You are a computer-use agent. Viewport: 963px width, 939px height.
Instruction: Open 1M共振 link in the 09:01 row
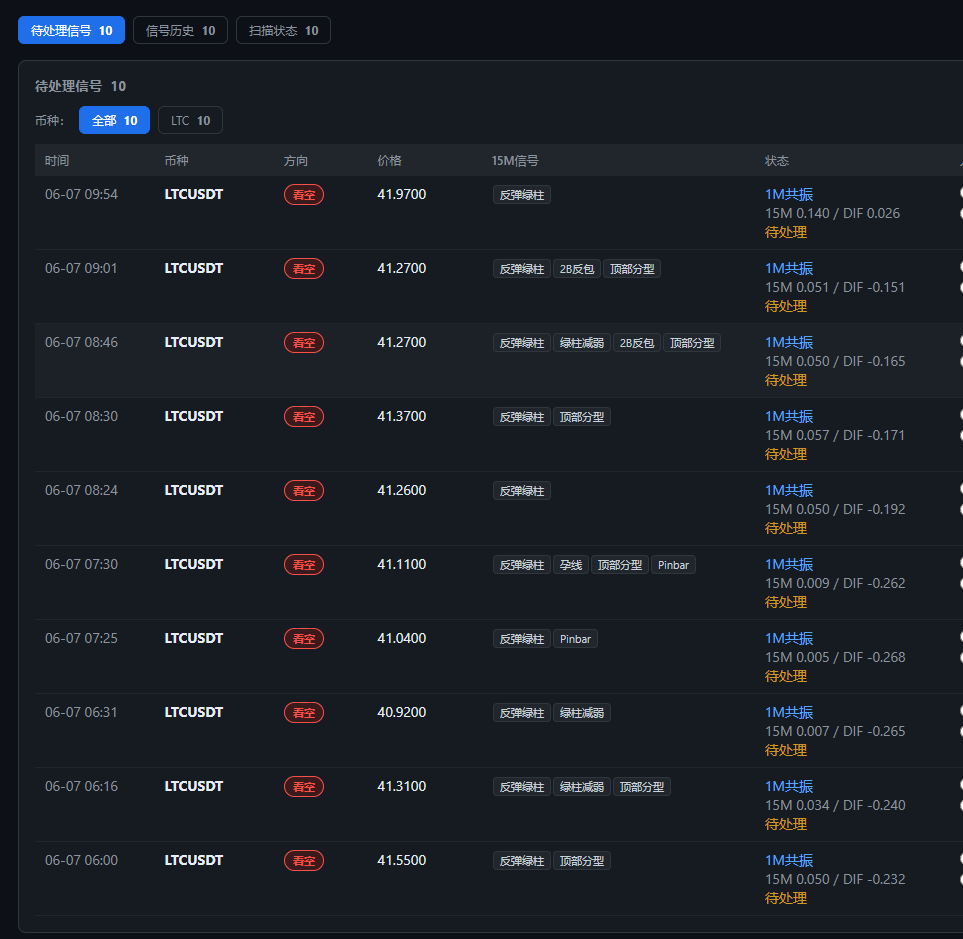789,268
